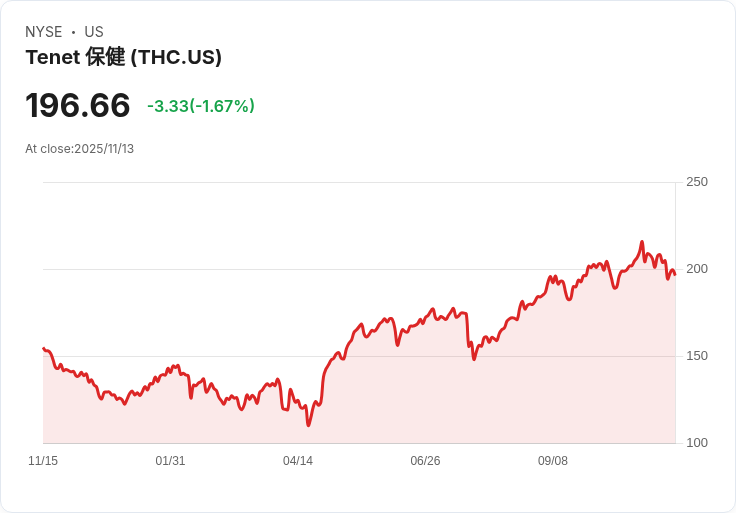The image size is (736, 513).
Task: Click the 06/26 date axis label
Action: click(x=425, y=461)
